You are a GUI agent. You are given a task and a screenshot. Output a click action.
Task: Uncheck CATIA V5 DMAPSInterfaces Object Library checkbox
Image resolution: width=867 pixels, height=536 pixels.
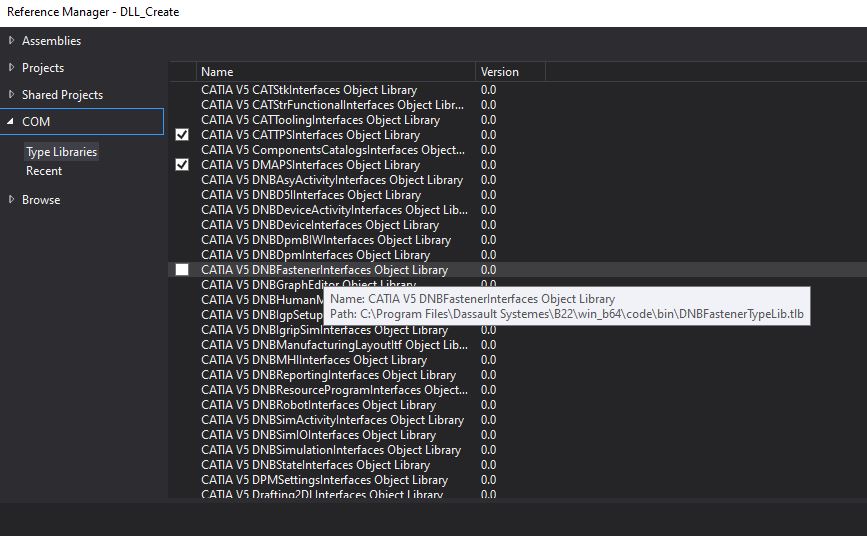pyautogui.click(x=182, y=165)
